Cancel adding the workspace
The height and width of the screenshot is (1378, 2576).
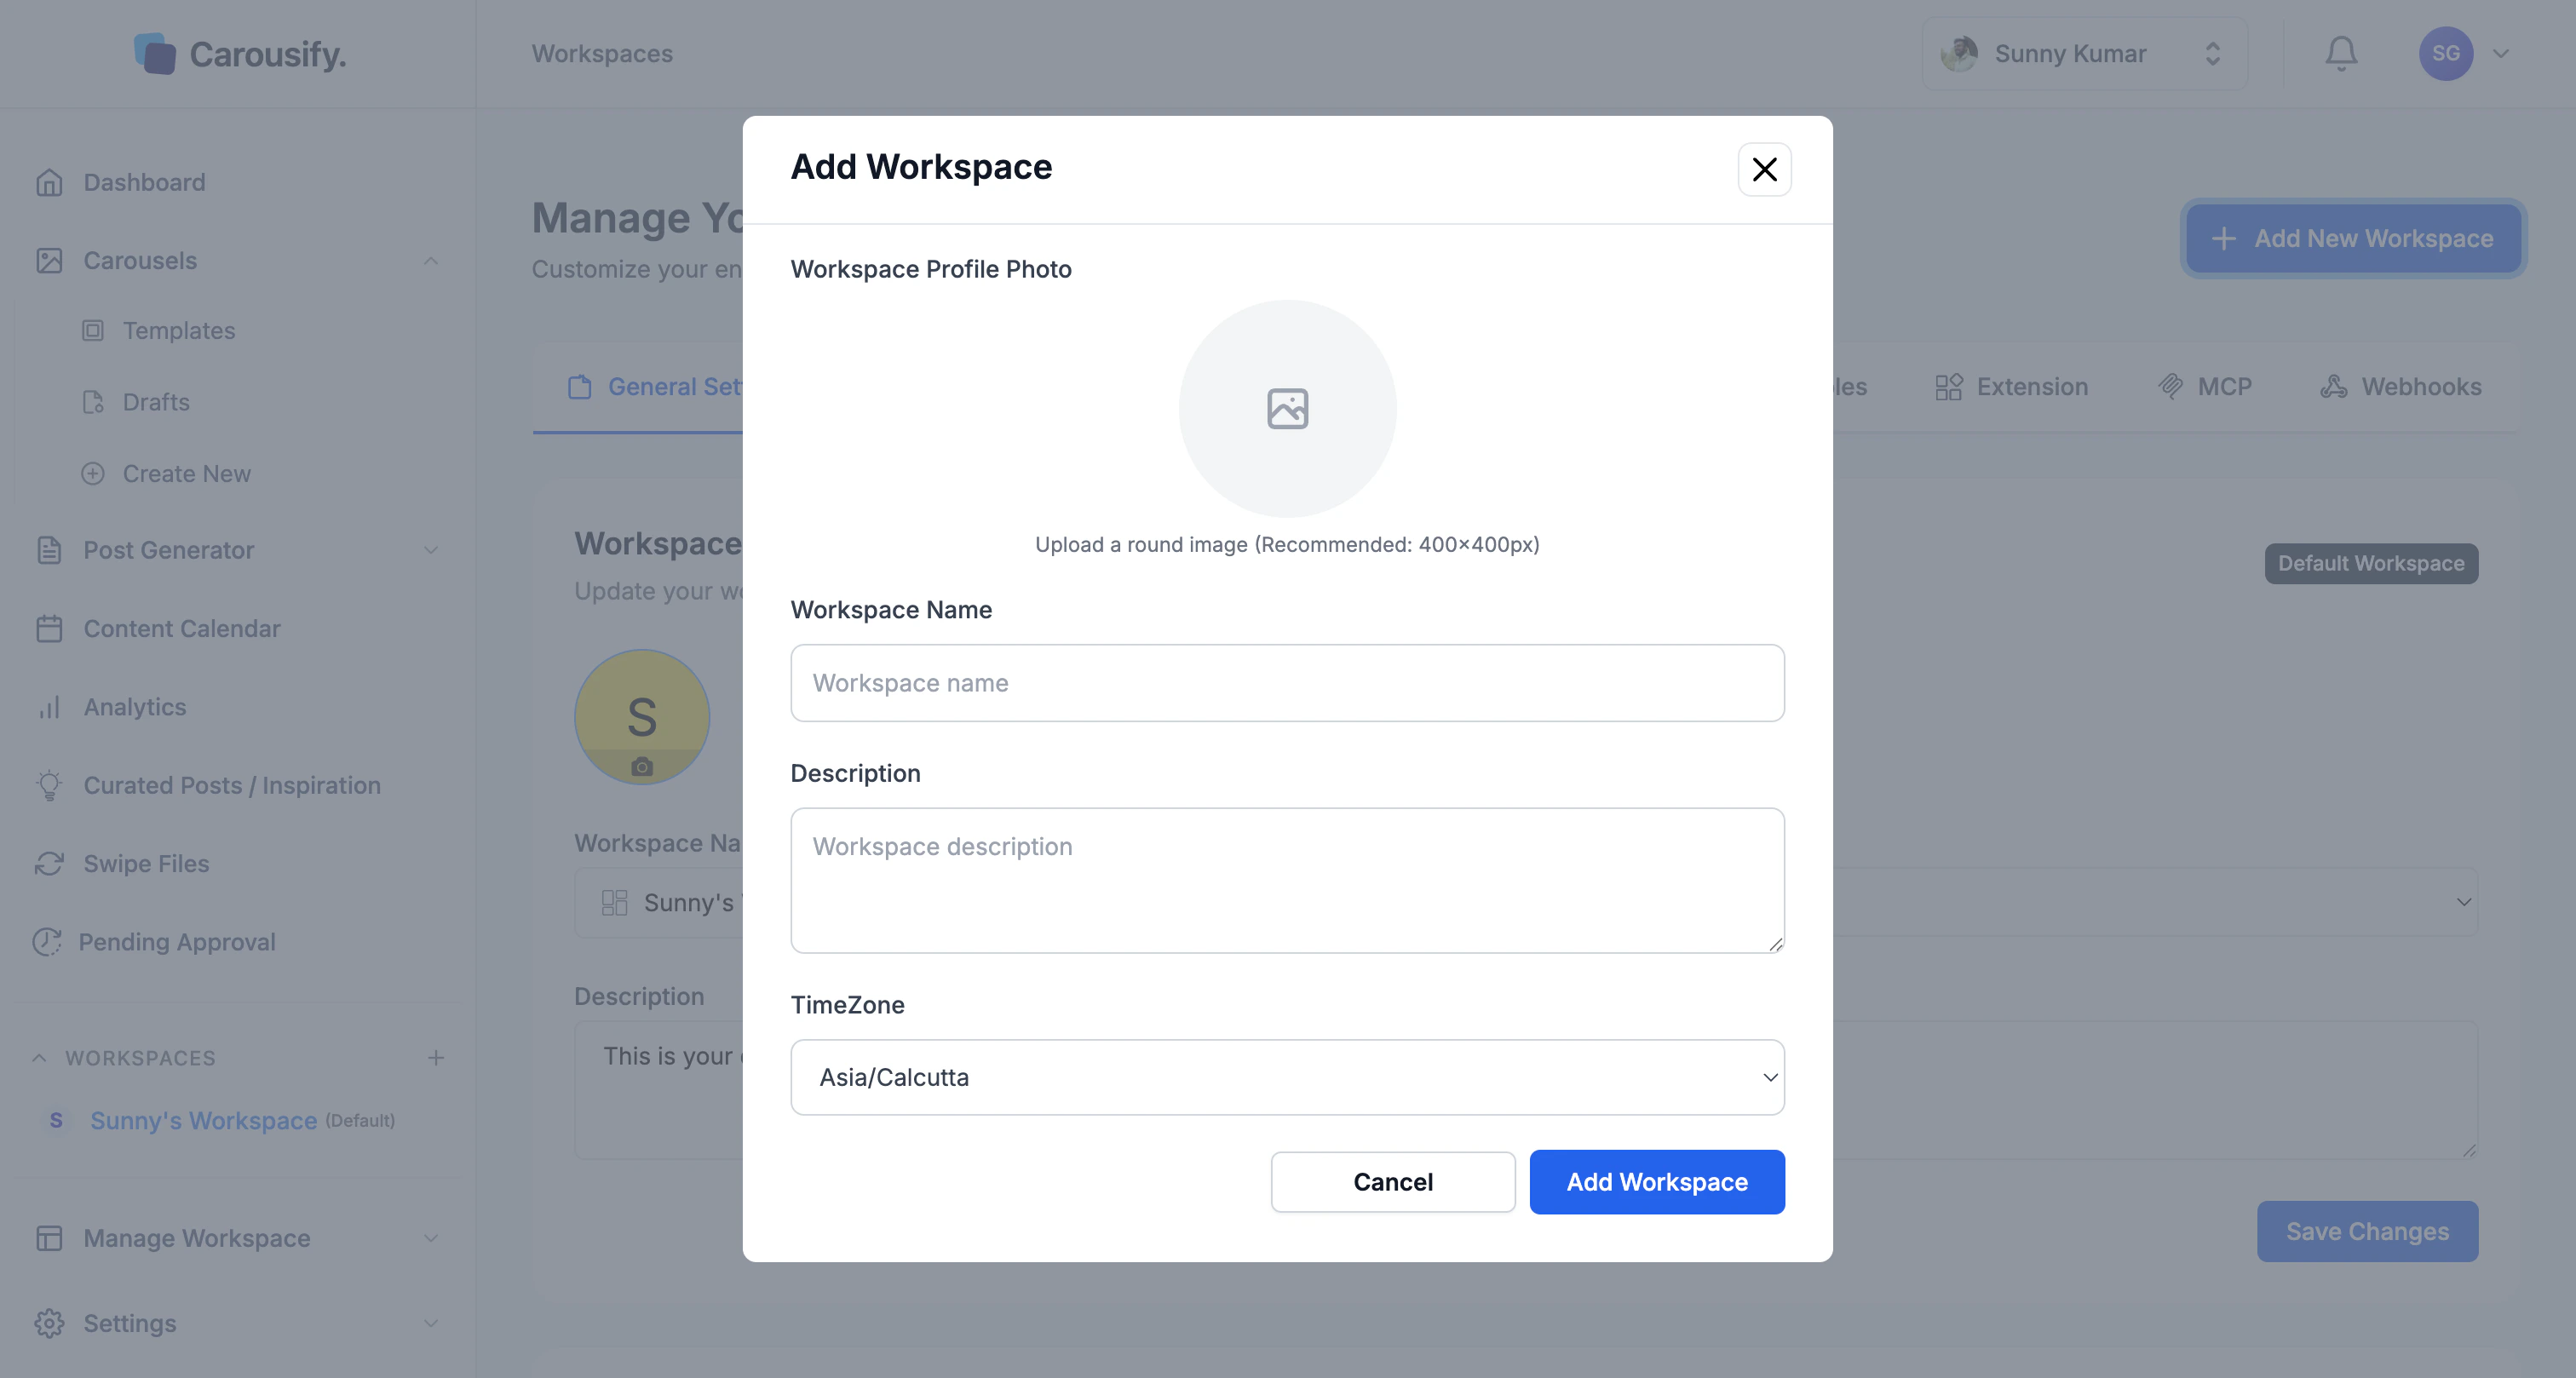(1392, 1182)
